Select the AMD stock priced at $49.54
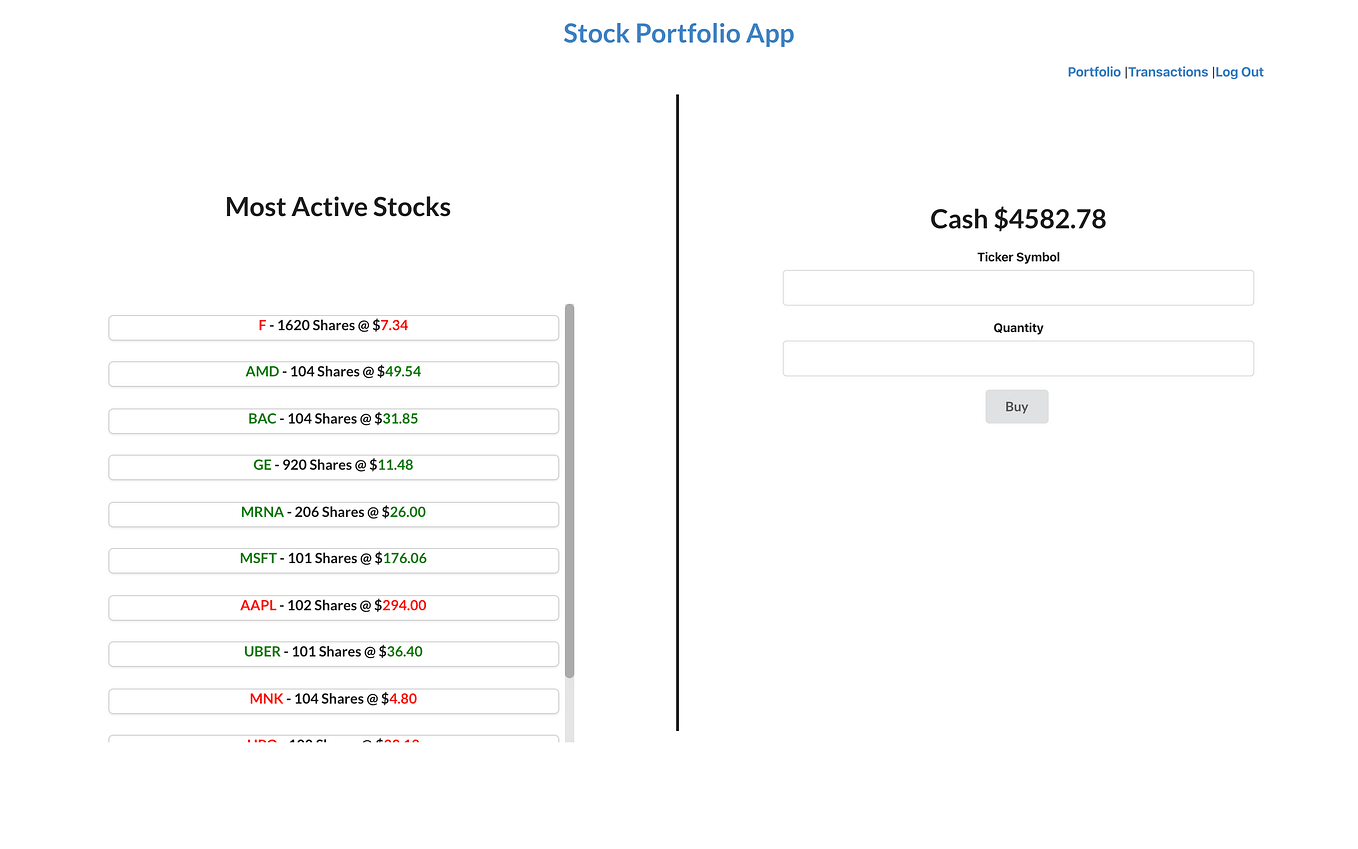The width and height of the screenshot is (1358, 849). (x=333, y=372)
